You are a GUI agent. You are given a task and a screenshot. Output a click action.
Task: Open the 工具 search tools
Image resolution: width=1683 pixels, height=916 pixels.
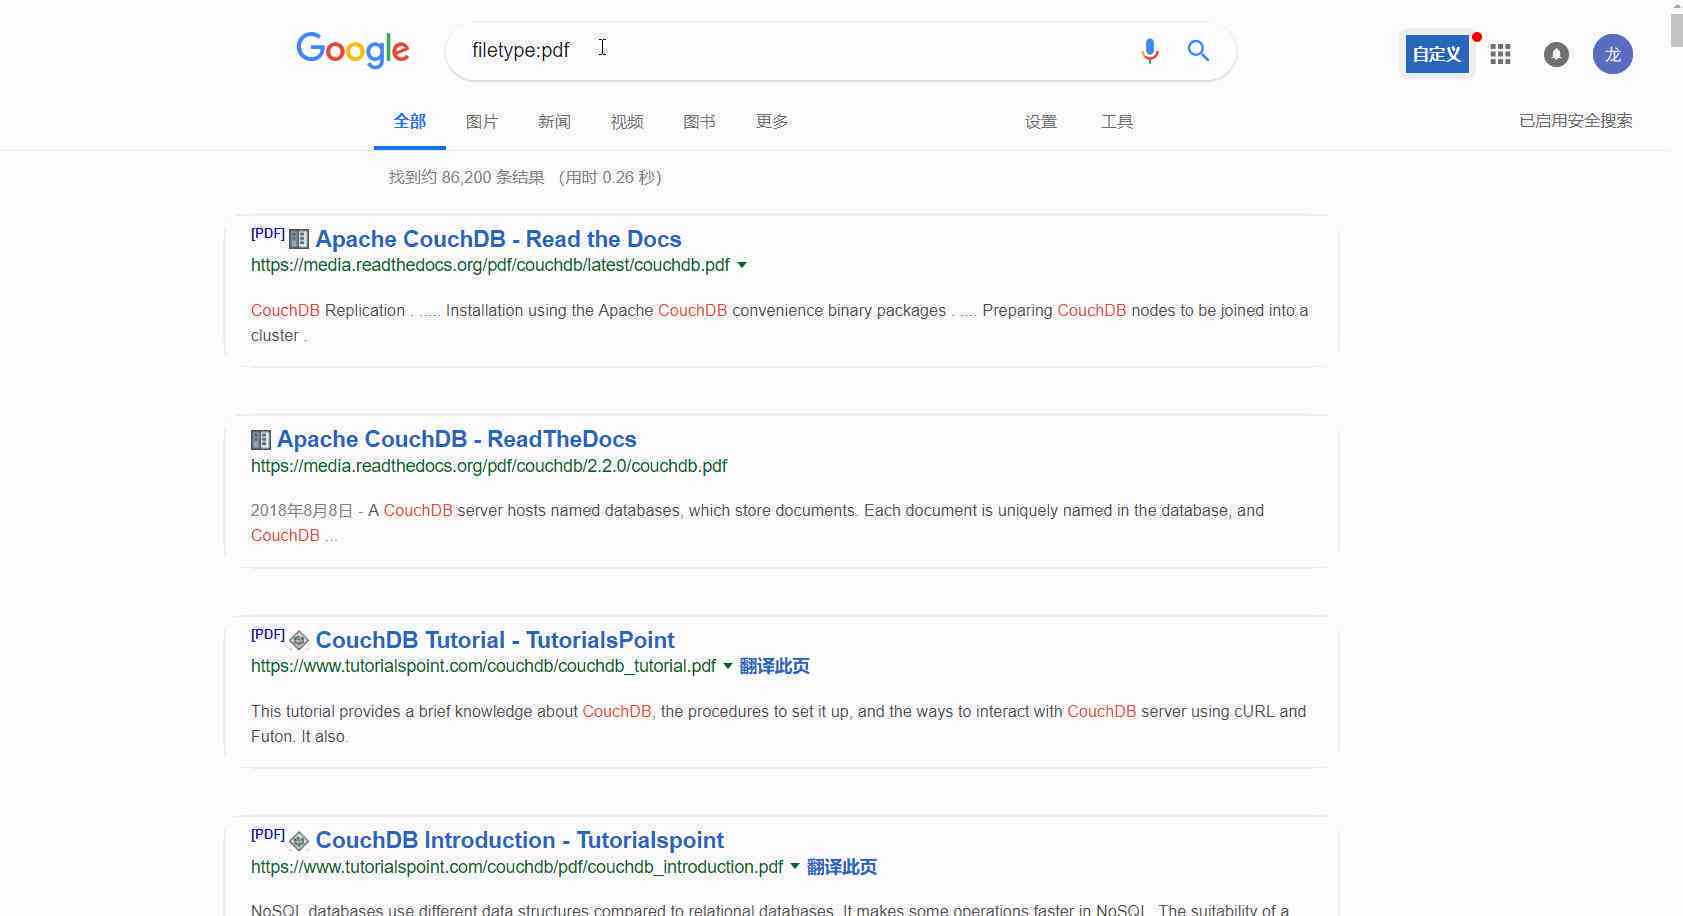[1117, 121]
